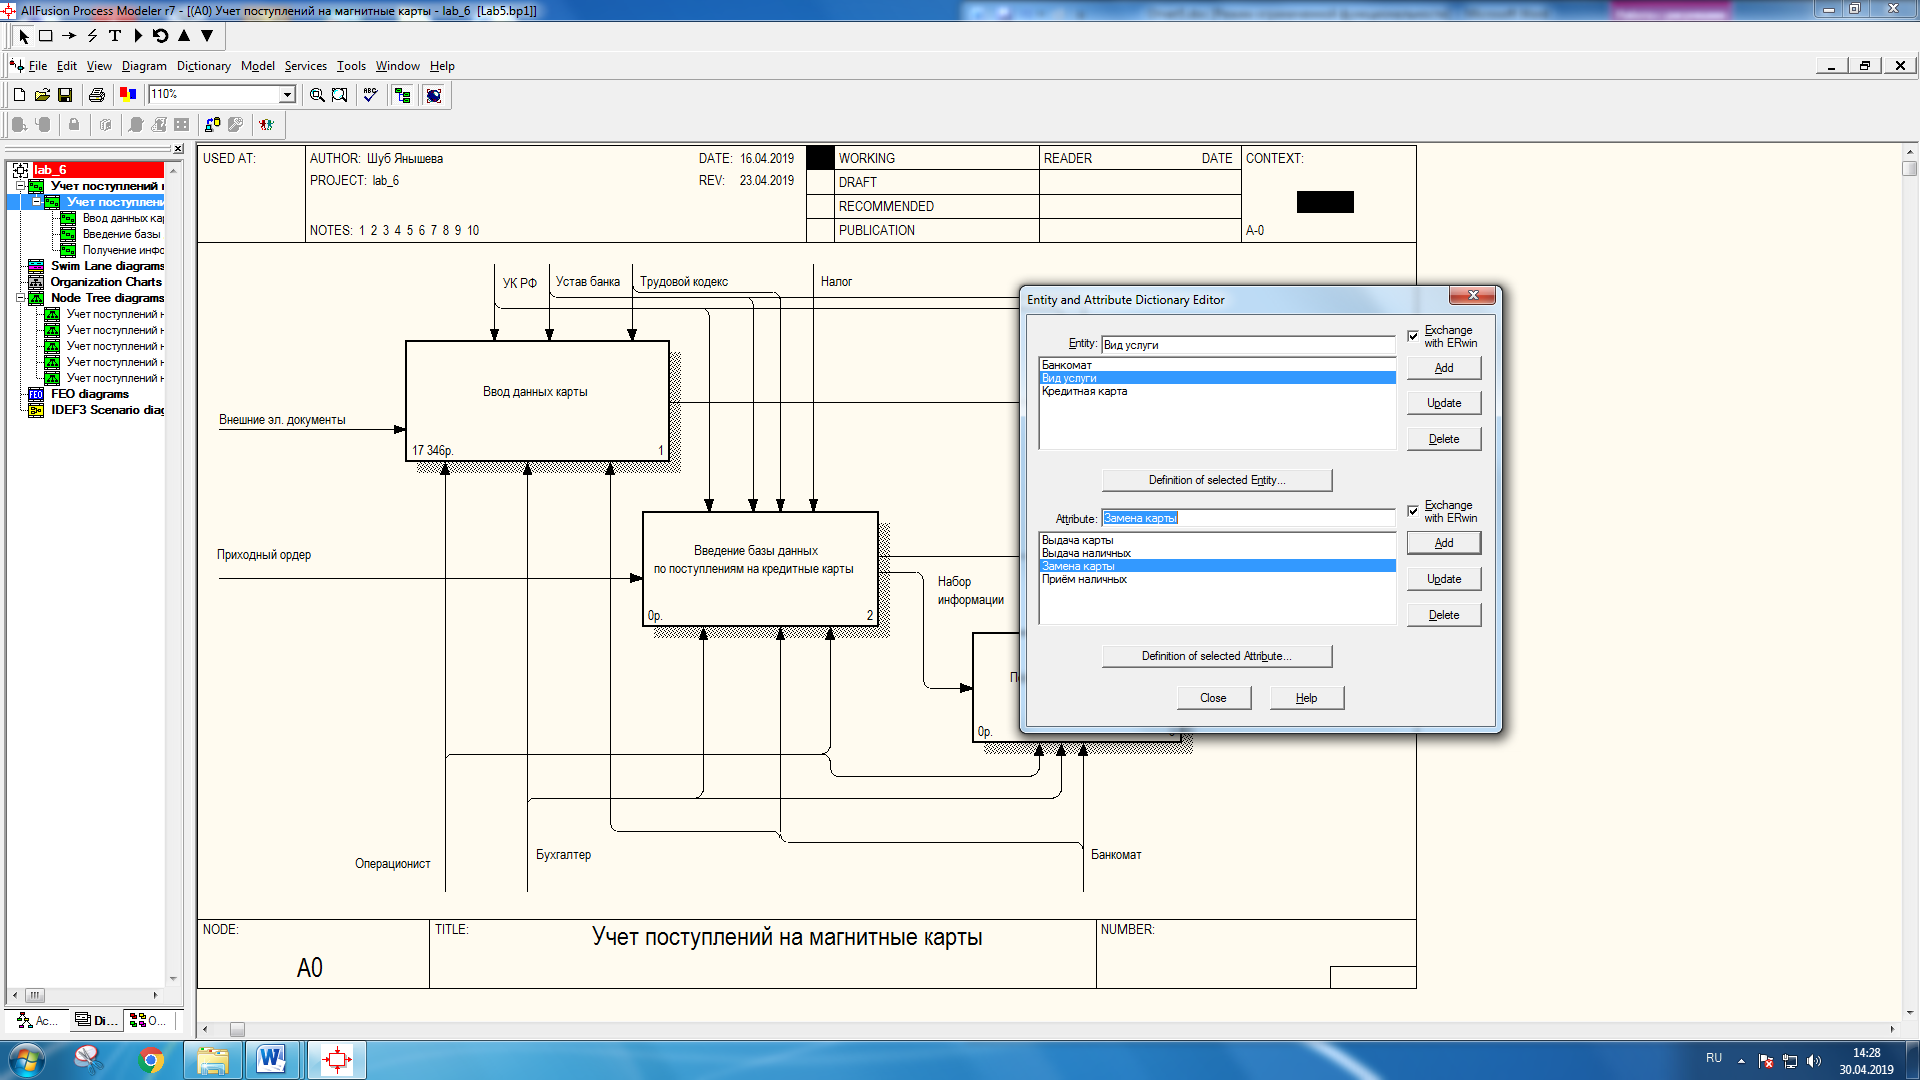Add the entity with the Add button

click(x=1444, y=368)
